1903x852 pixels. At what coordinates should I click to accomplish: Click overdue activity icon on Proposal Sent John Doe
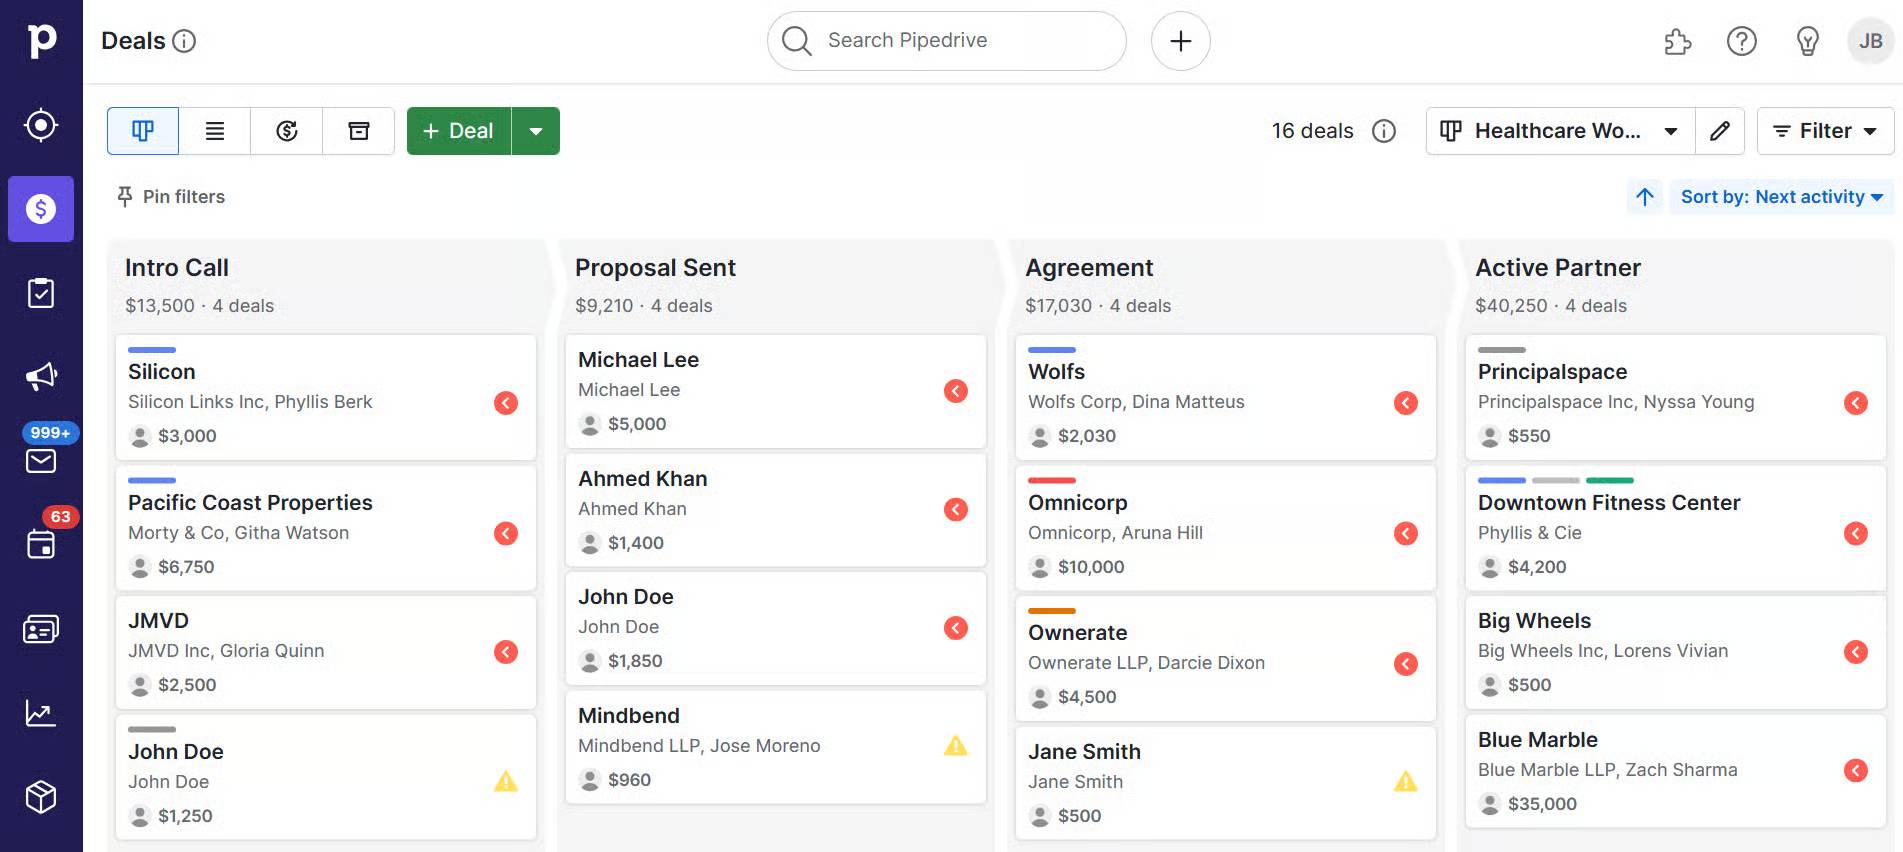click(x=956, y=628)
